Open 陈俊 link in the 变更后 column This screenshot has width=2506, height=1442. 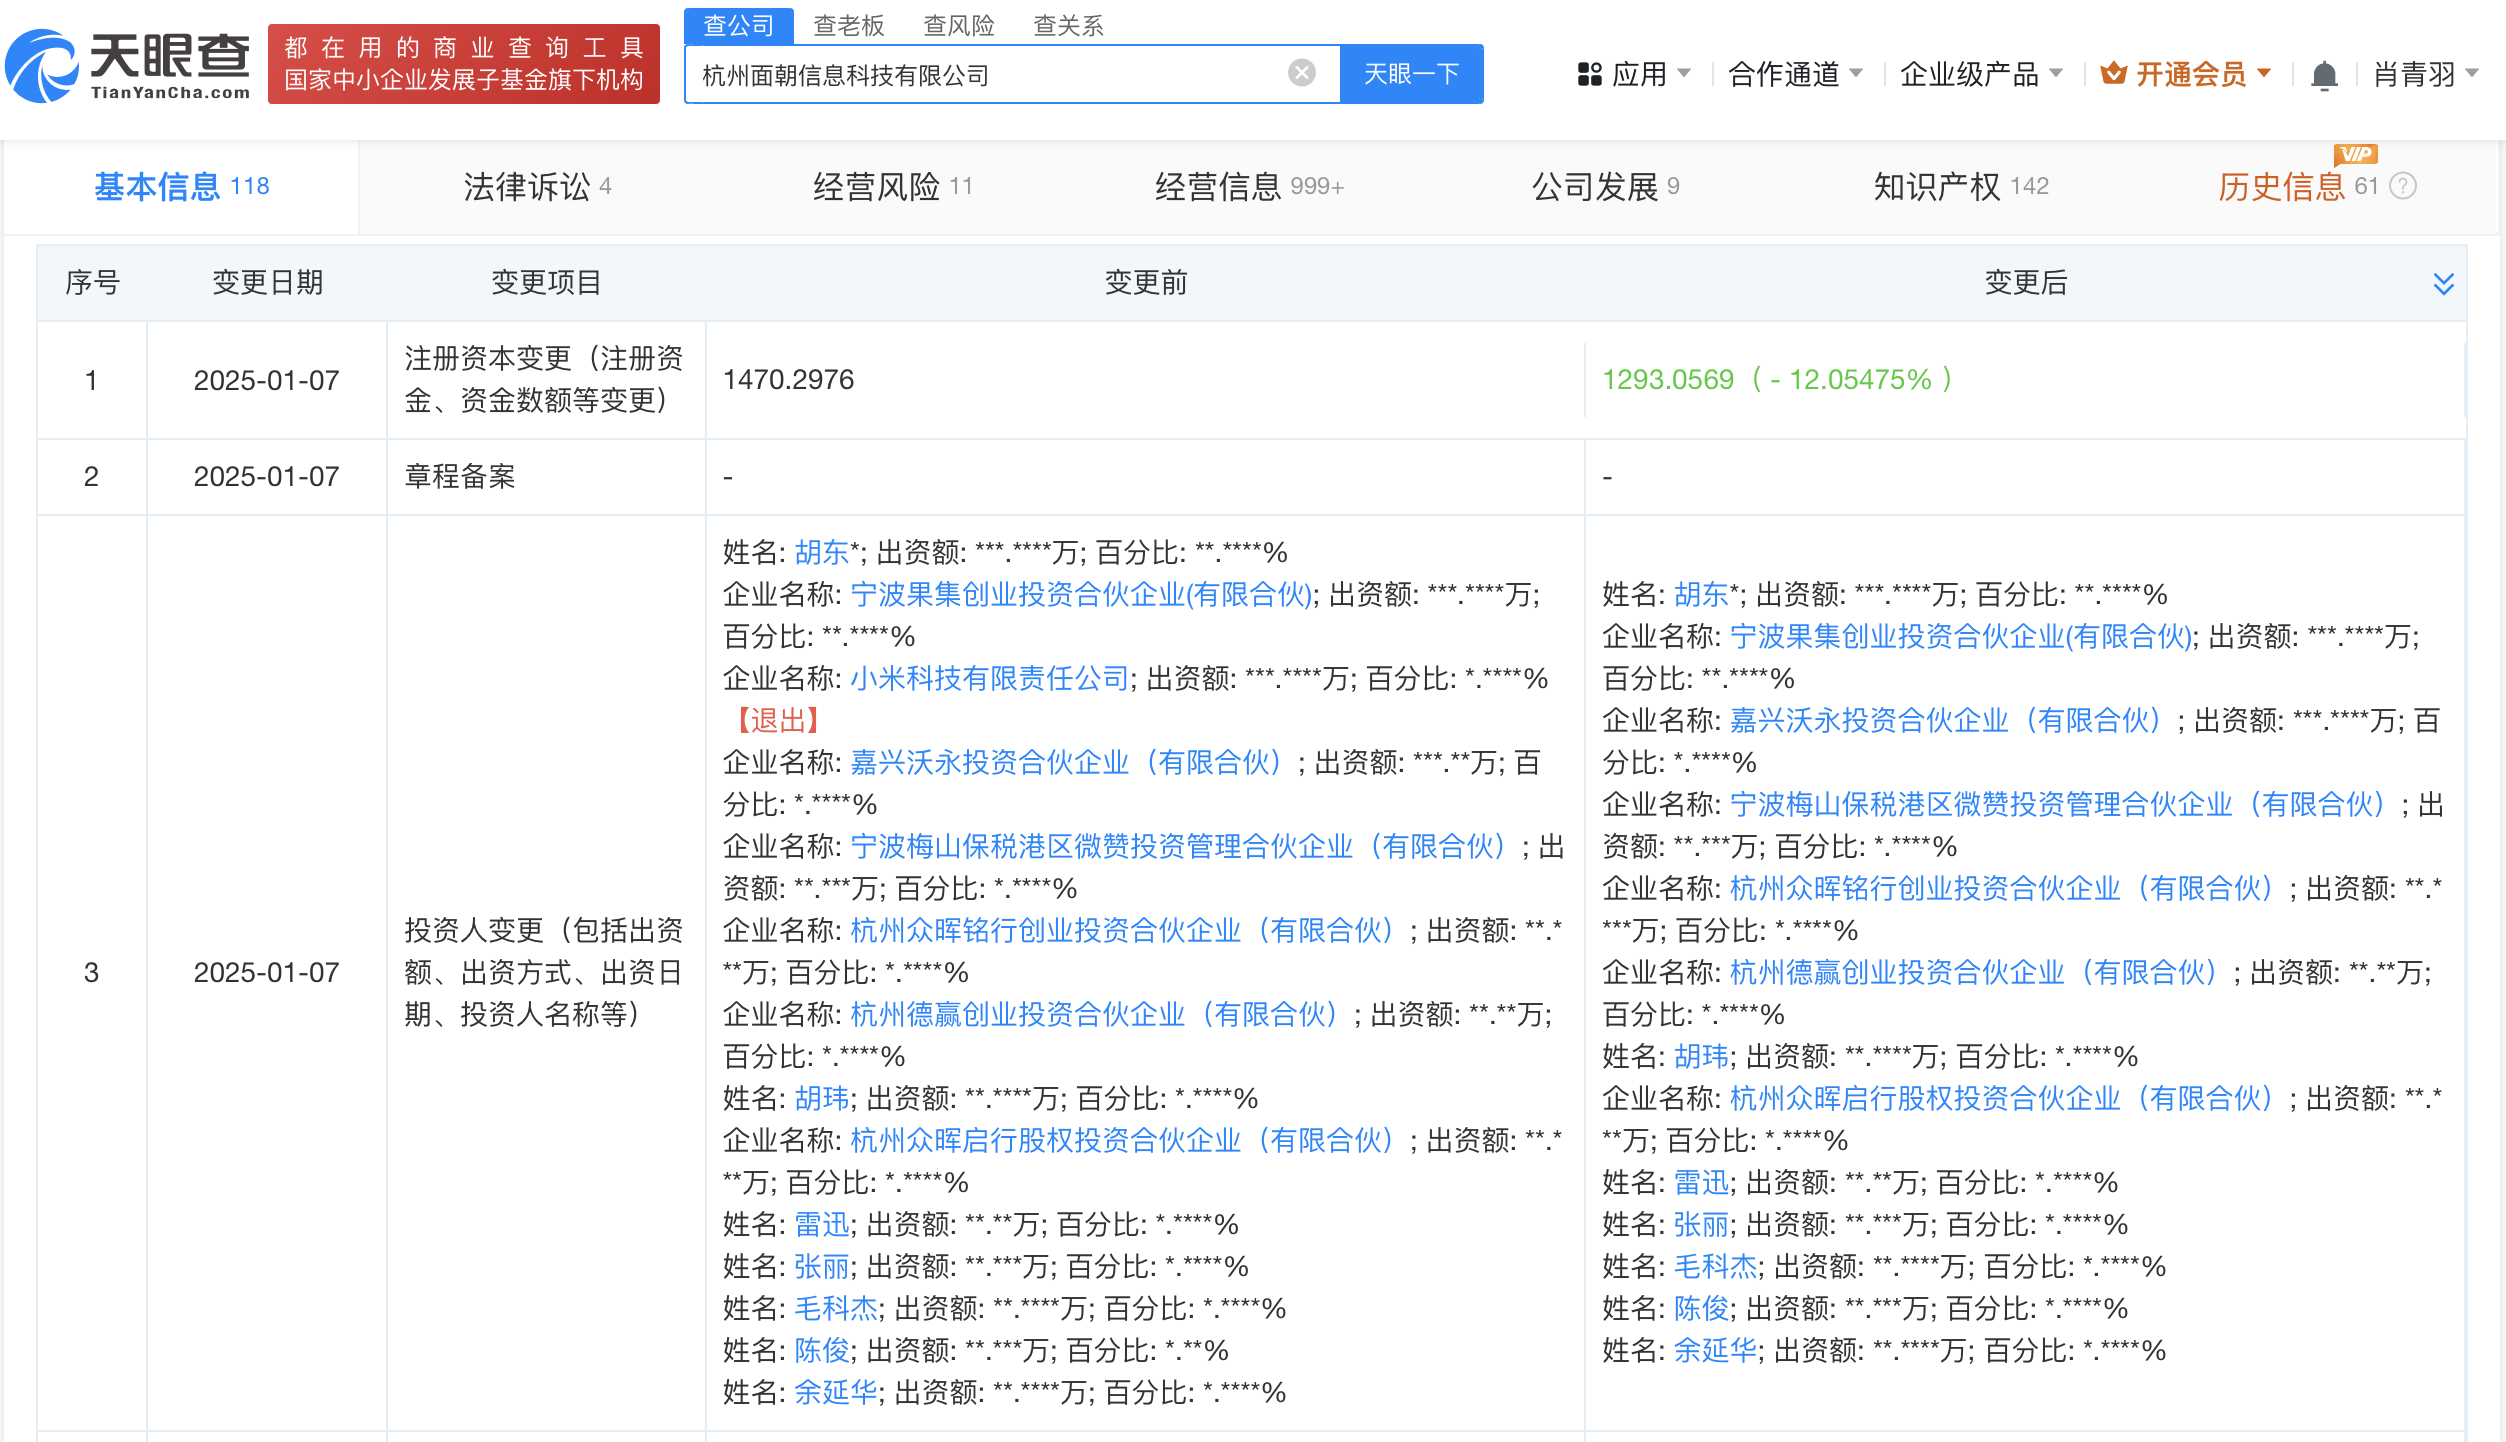coord(1701,1308)
